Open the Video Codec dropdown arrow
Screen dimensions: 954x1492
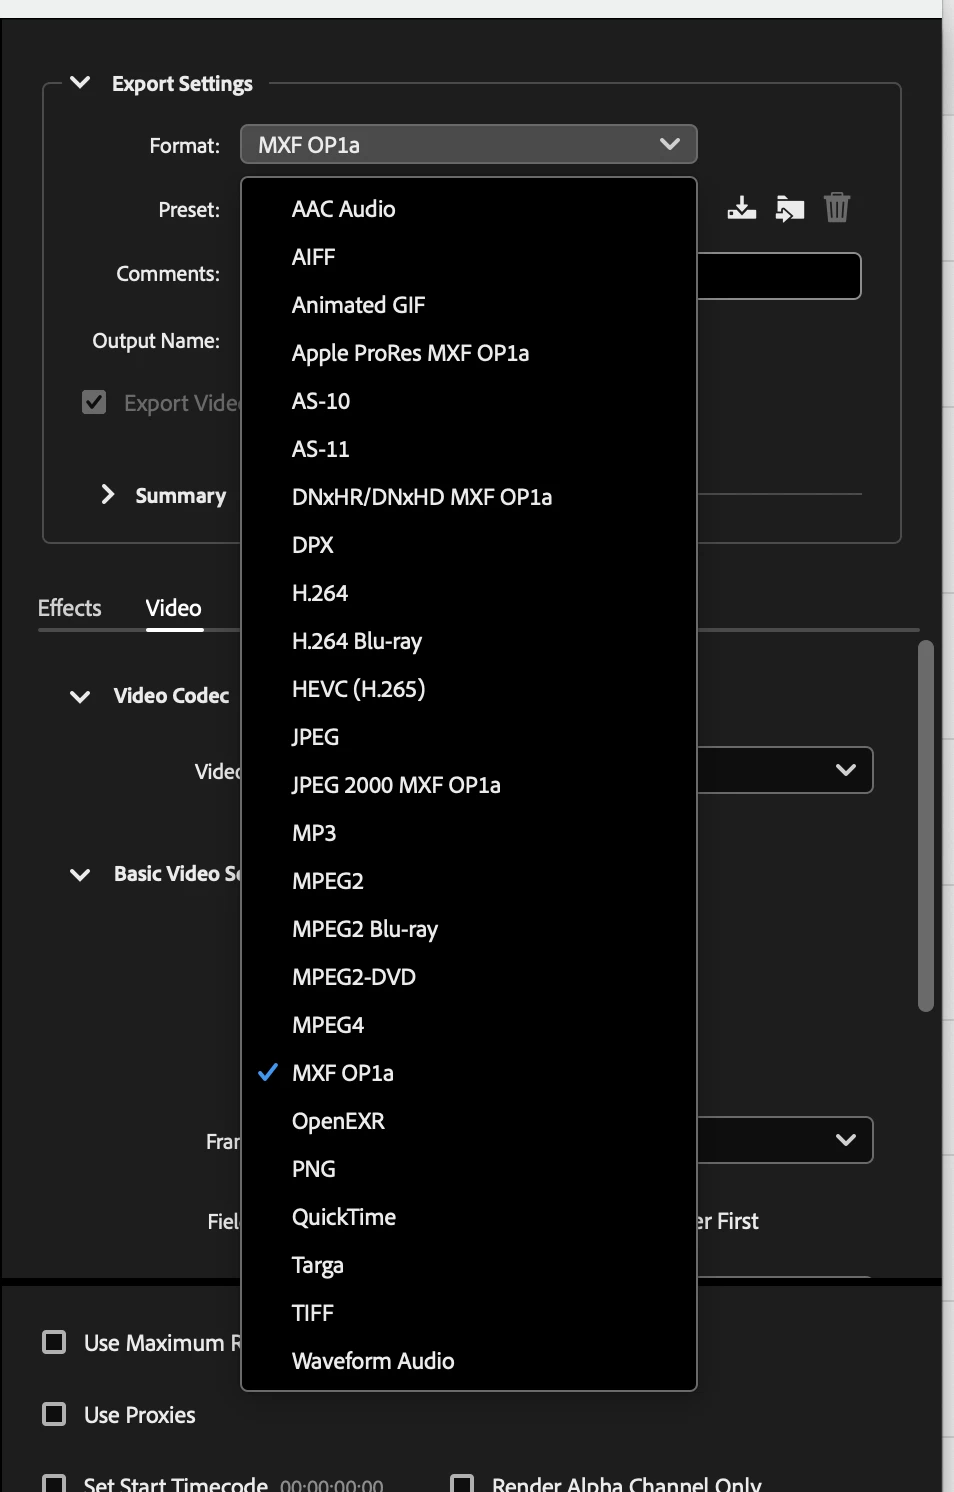pos(846,770)
